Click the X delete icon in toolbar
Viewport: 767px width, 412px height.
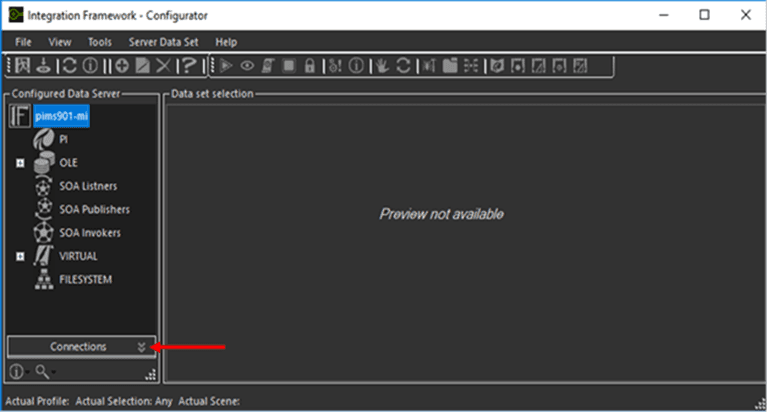[x=163, y=66]
